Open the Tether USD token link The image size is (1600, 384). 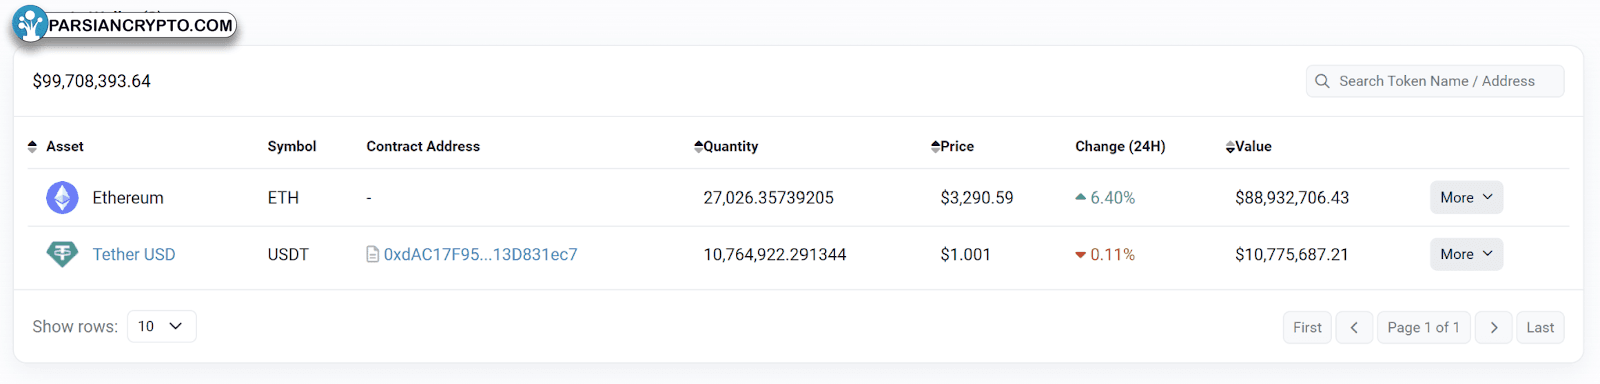(134, 255)
